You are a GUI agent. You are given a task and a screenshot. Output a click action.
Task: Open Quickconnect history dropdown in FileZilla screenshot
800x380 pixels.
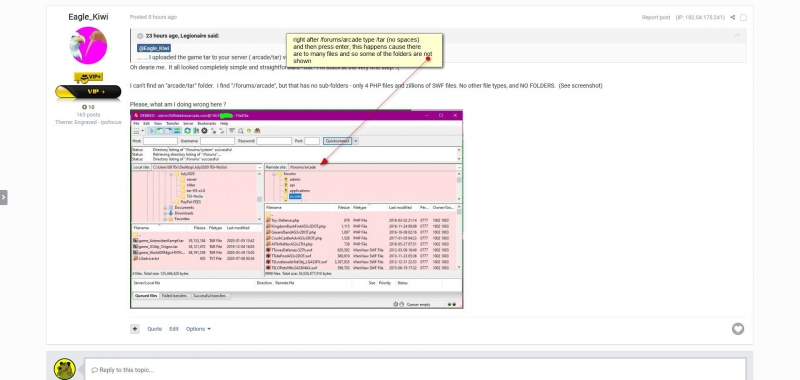pos(356,141)
